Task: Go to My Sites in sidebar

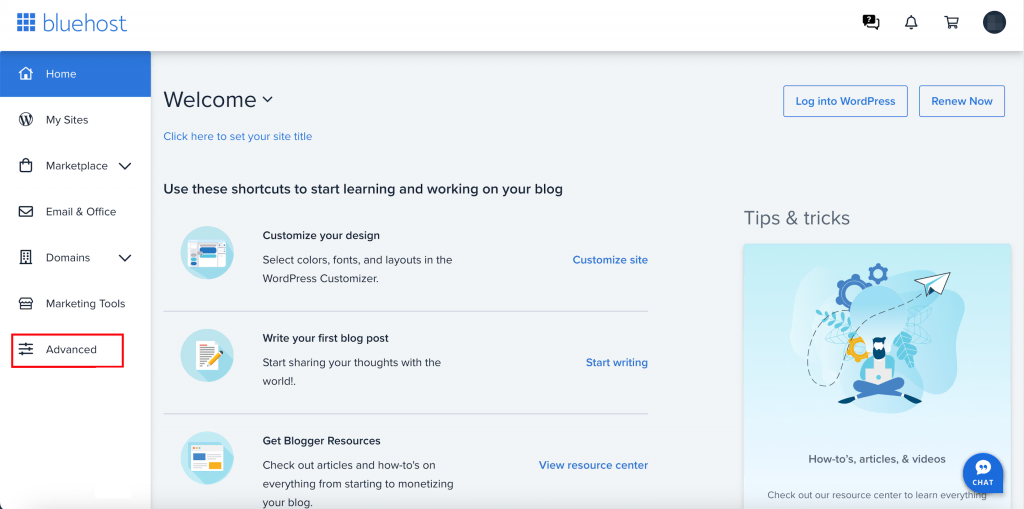Action: pos(67,120)
